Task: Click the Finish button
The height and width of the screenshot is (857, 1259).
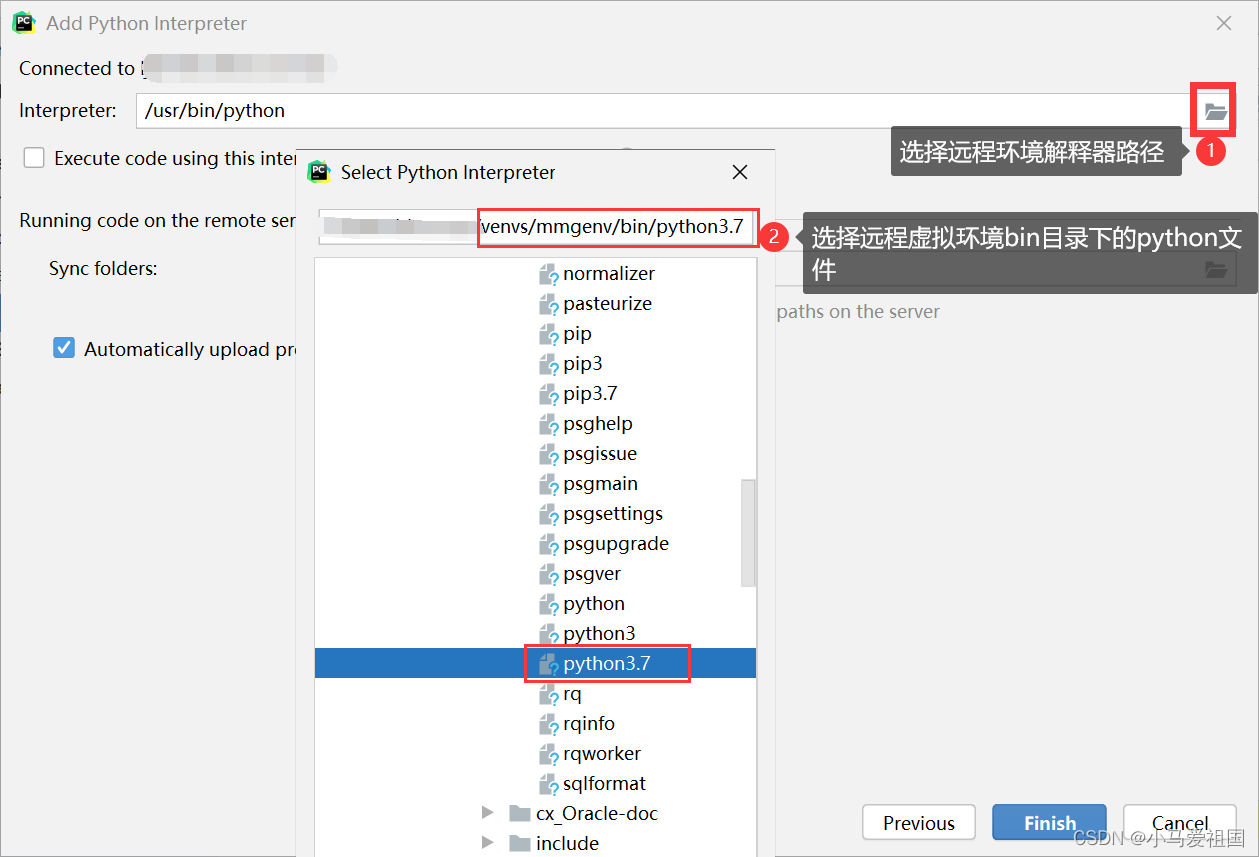Action: pos(1049,823)
